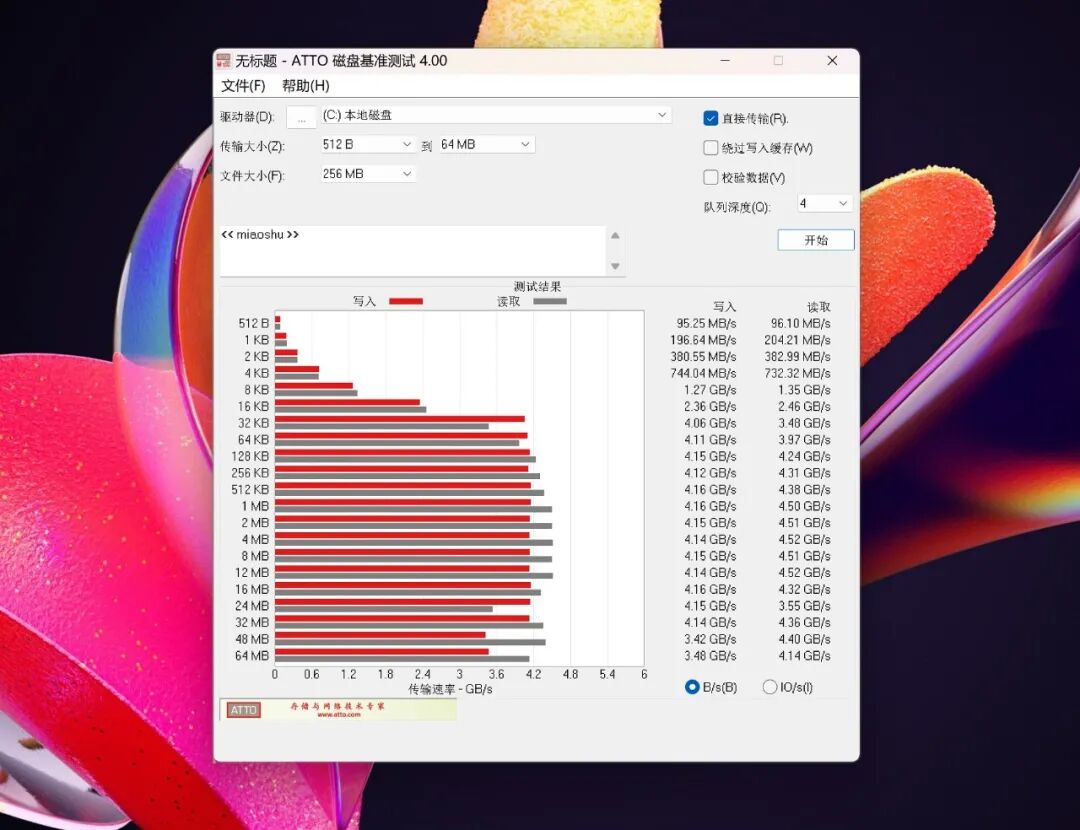The height and width of the screenshot is (830, 1080).
Task: Click the 732.32 MB/s read result
Action: click(798, 373)
